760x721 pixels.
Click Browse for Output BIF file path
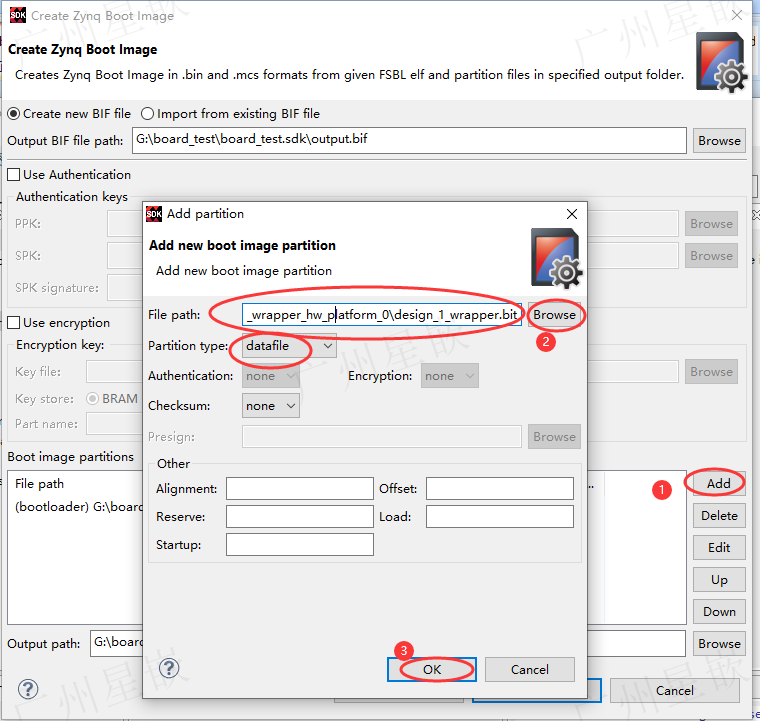point(719,141)
